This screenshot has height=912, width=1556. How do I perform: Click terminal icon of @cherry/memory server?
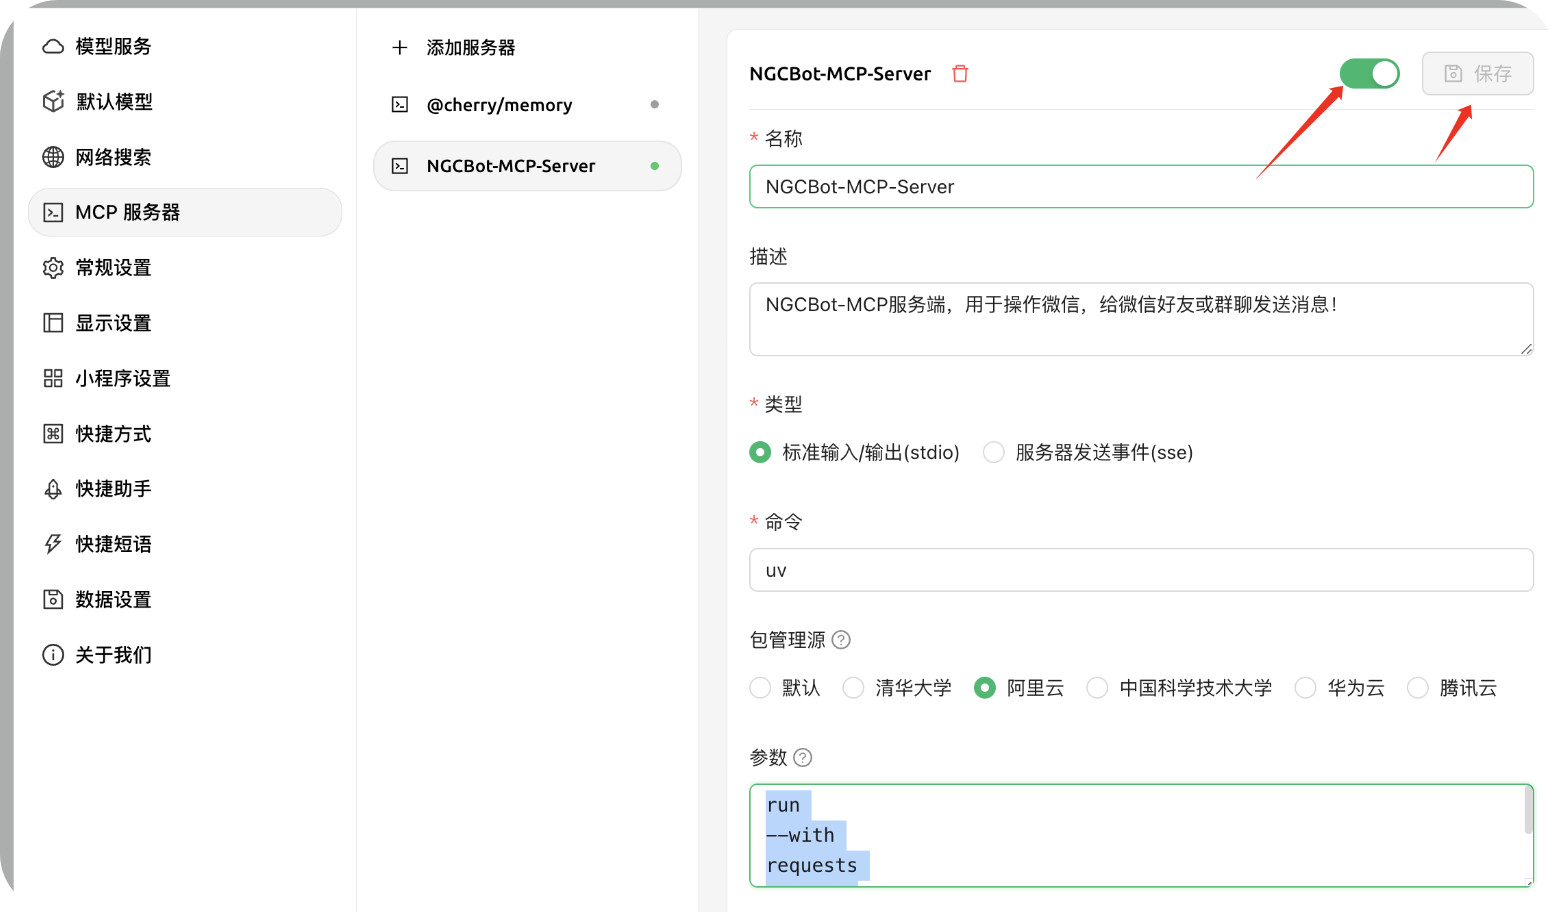tap(400, 104)
